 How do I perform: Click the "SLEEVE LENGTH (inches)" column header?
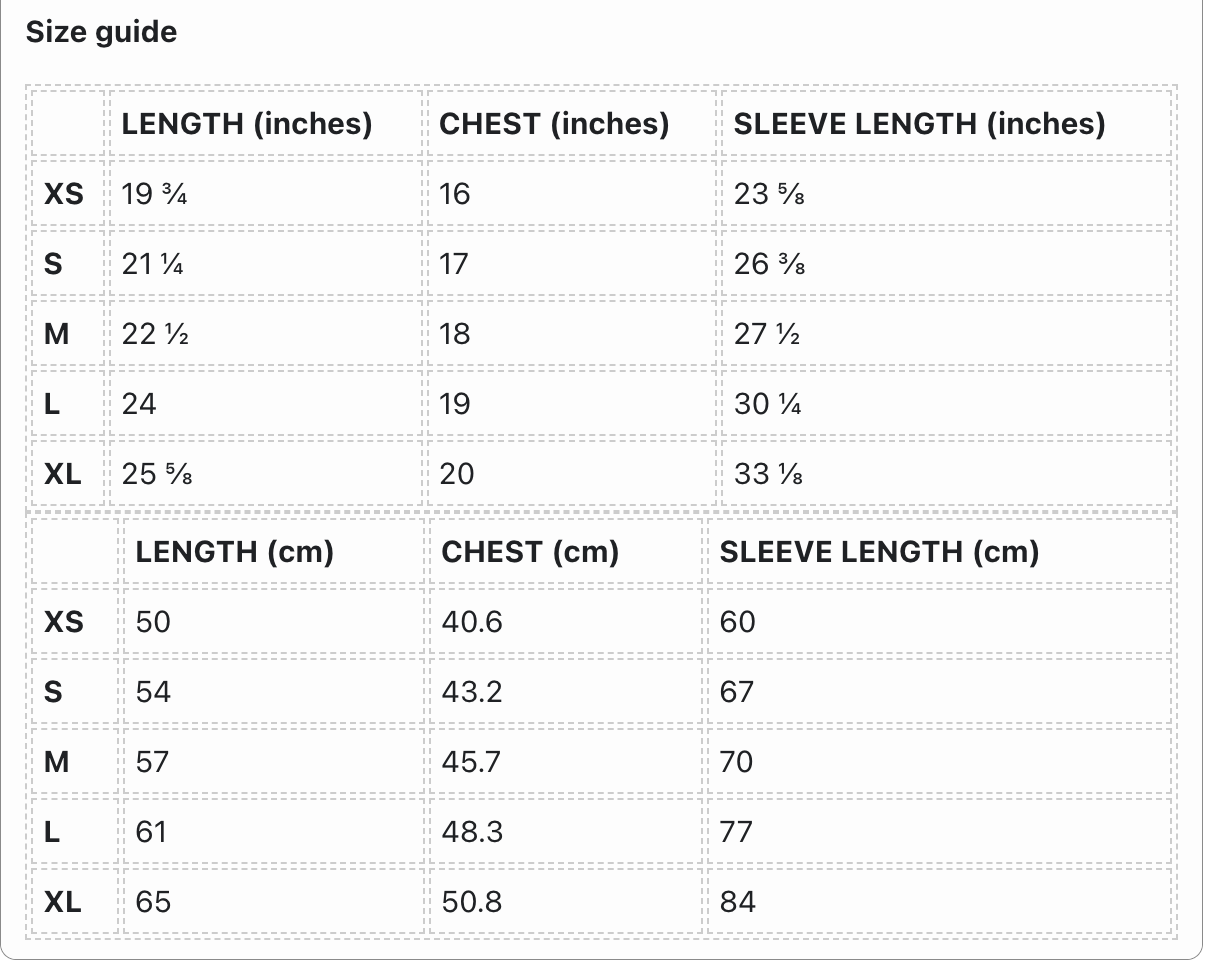pyautogui.click(x=919, y=124)
